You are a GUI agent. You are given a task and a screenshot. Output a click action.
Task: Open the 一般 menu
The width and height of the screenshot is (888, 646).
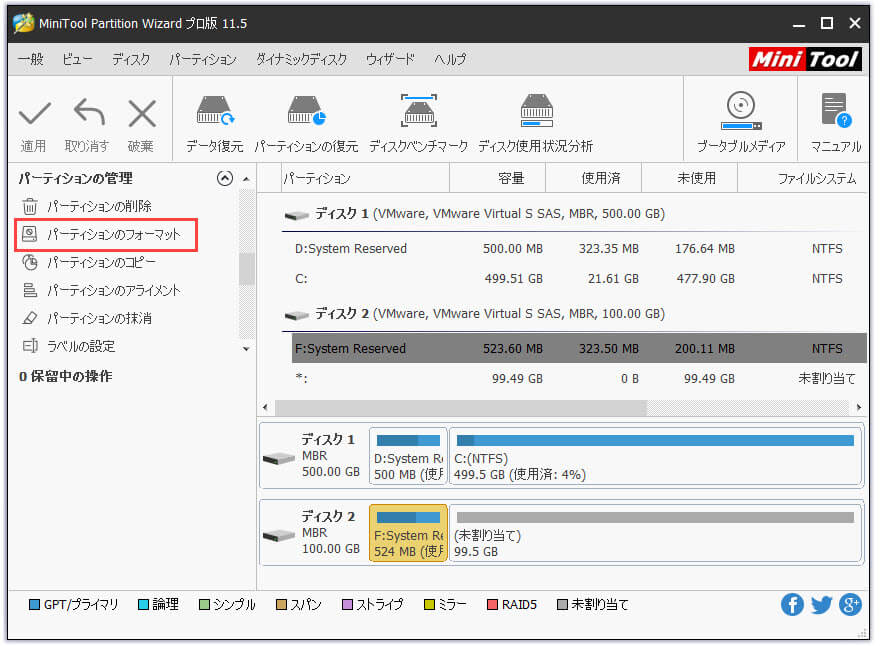click(x=31, y=59)
